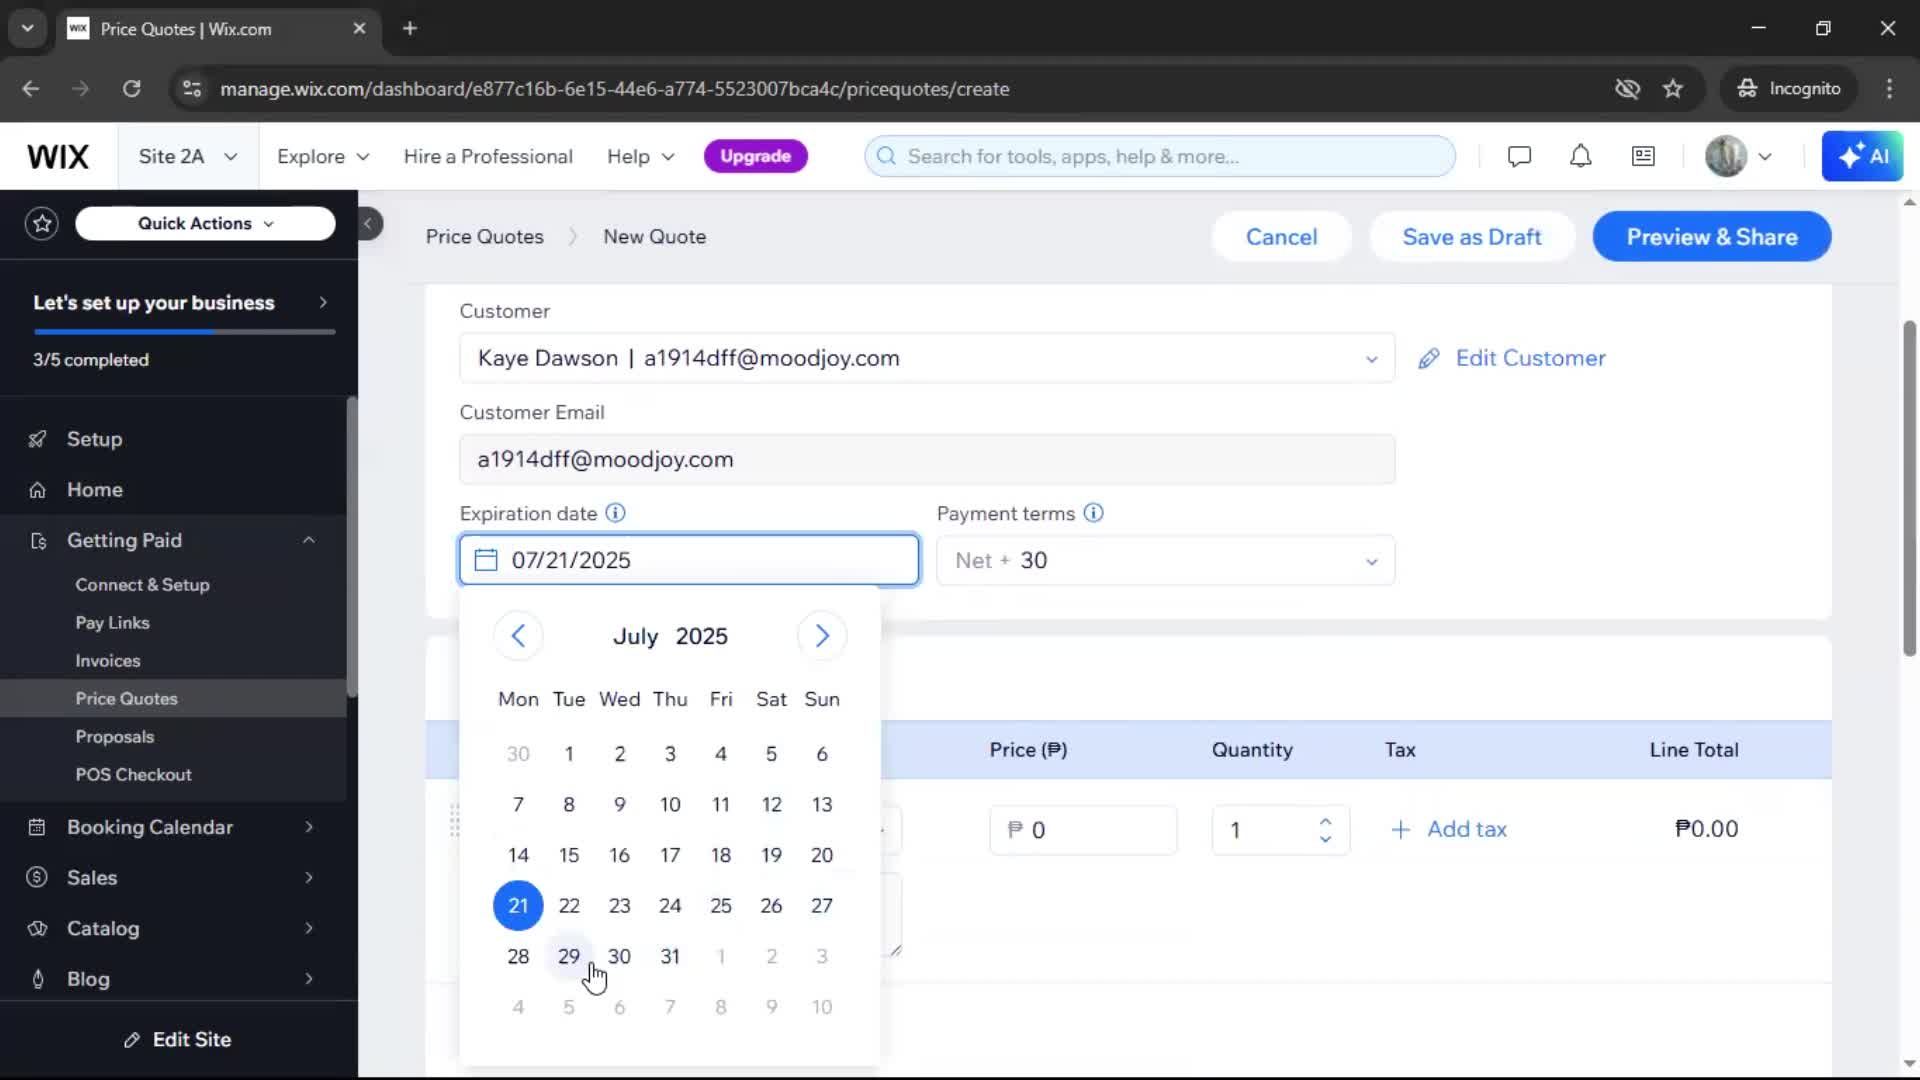Image resolution: width=1920 pixels, height=1080 pixels.
Task: Increase quantity with stepper up arrow
Action: [x=1326, y=821]
